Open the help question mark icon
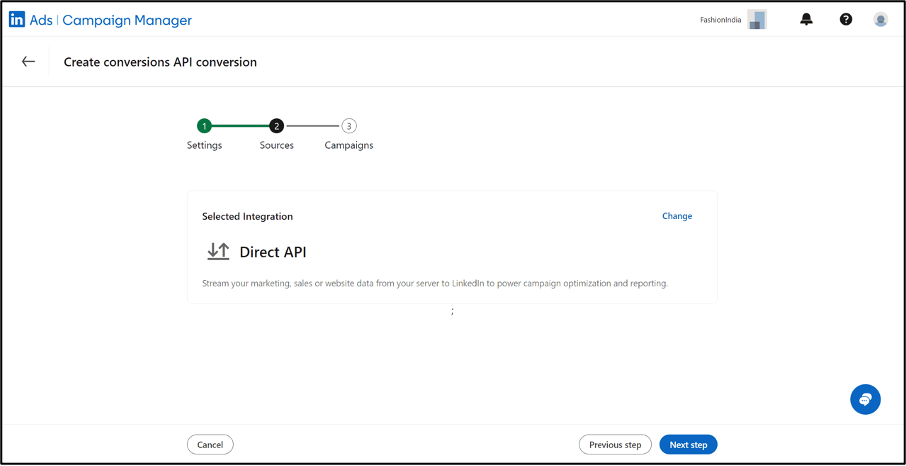Image resolution: width=906 pixels, height=466 pixels. tap(845, 20)
